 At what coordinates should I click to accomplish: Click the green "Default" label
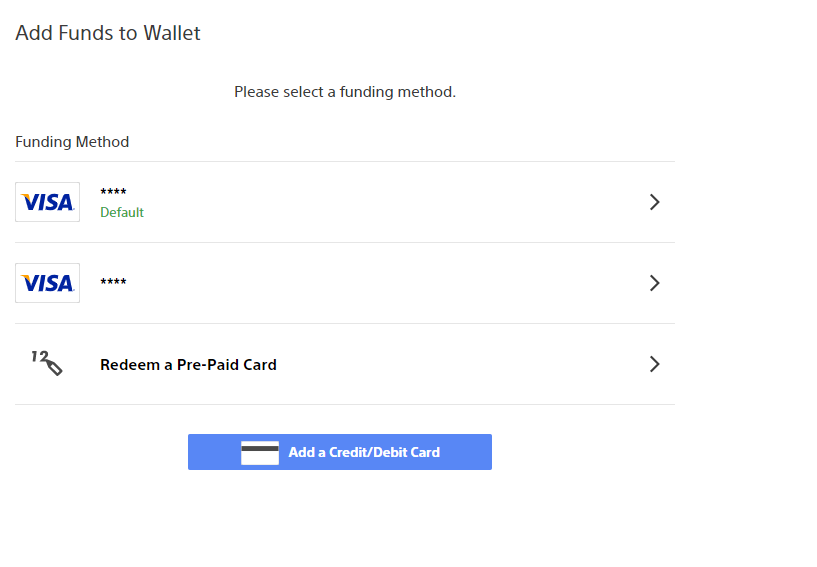click(122, 212)
